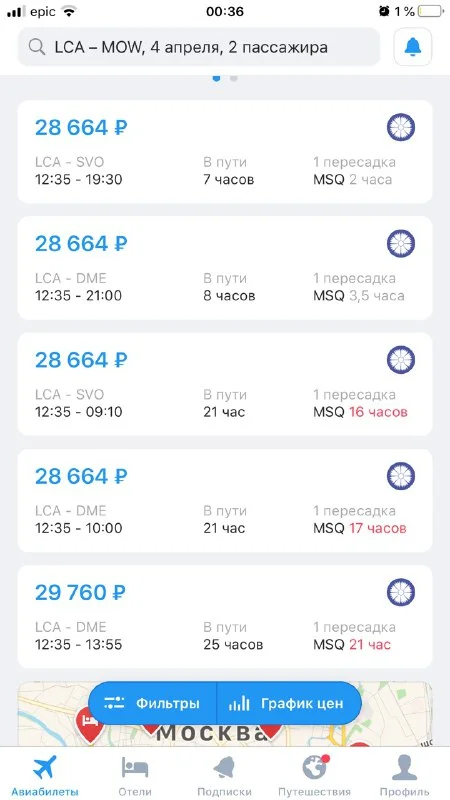This screenshot has height=800, width=450.
Task: Open Фильтры button
Action: pyautogui.click(x=153, y=703)
